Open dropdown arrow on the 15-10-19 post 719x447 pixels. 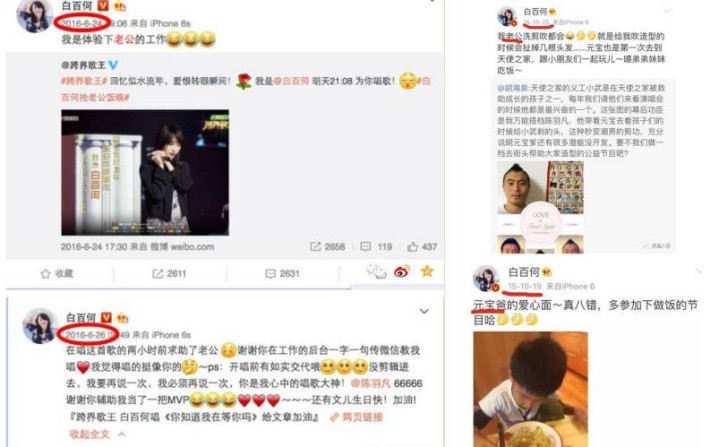699,271
